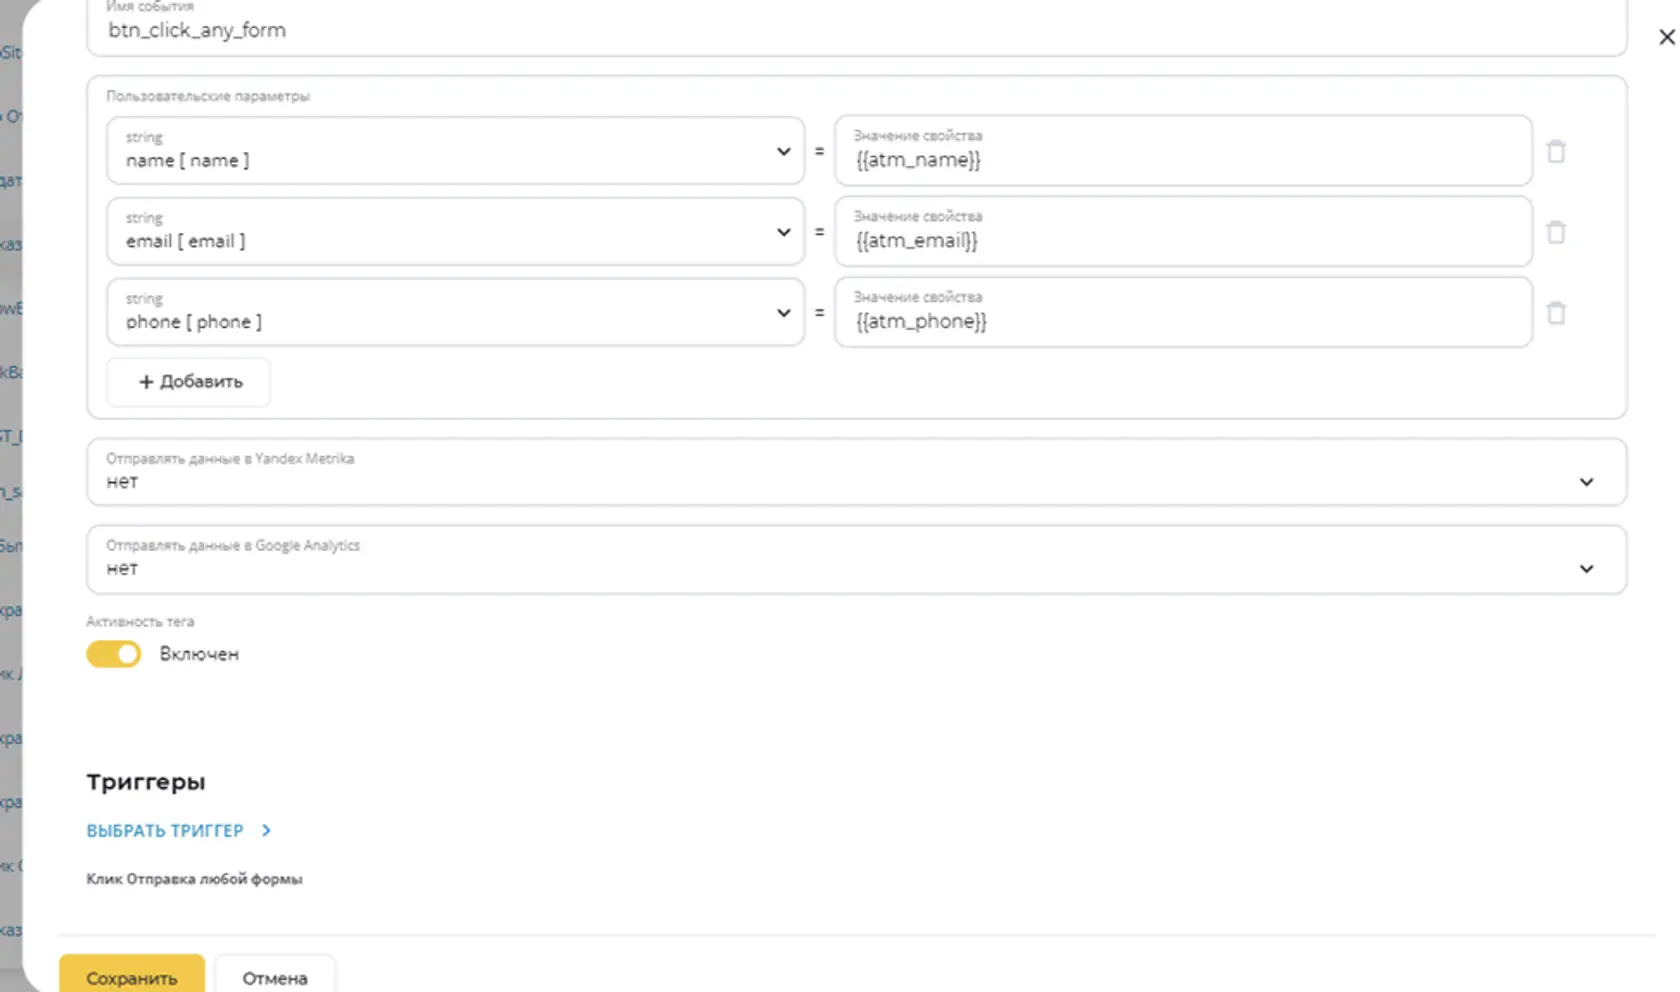Open the name [ name ] parameter dropdown
The height and width of the screenshot is (992, 1680).
pyautogui.click(x=456, y=151)
